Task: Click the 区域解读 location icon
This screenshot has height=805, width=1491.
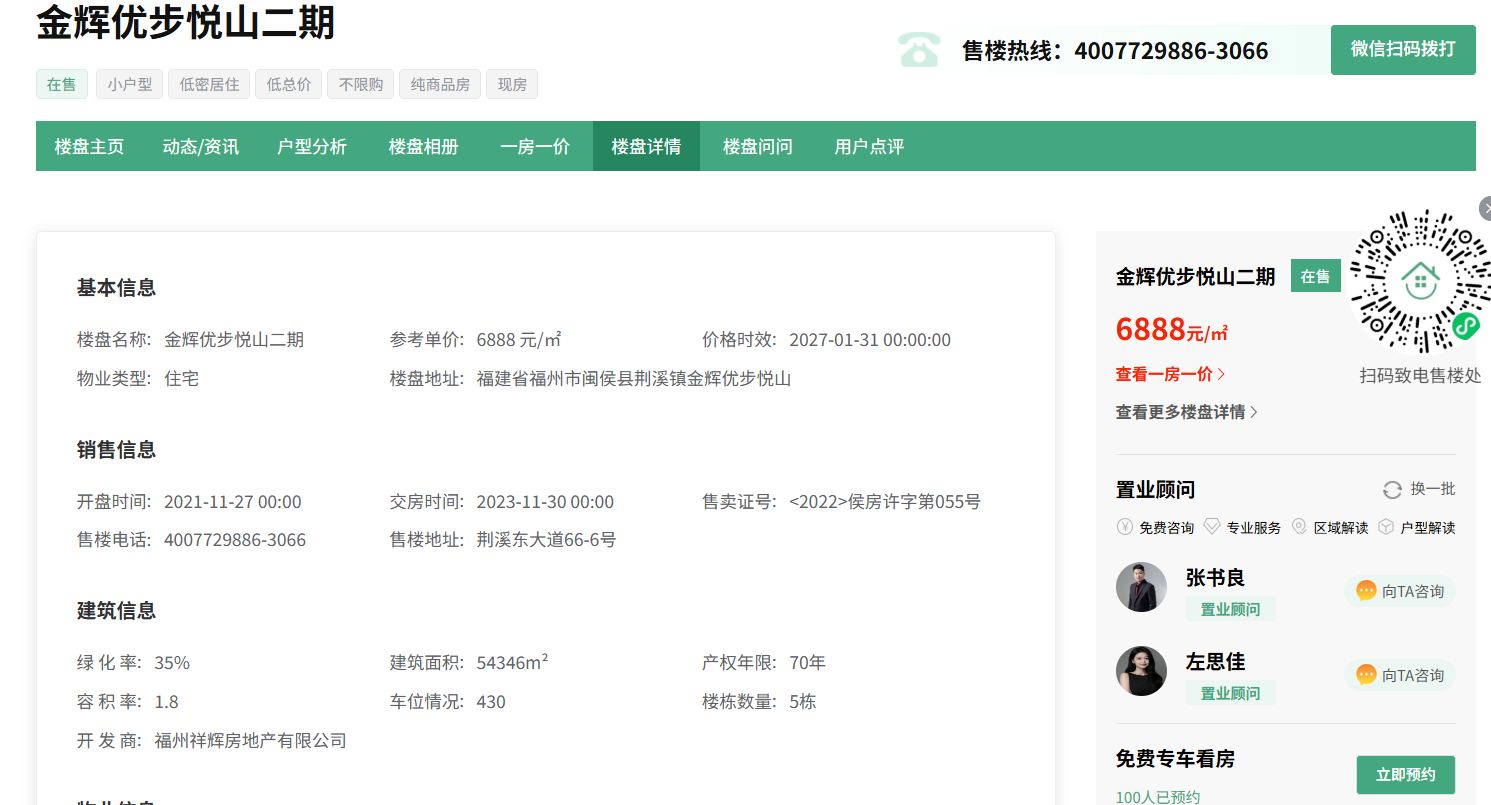Action: (1299, 527)
